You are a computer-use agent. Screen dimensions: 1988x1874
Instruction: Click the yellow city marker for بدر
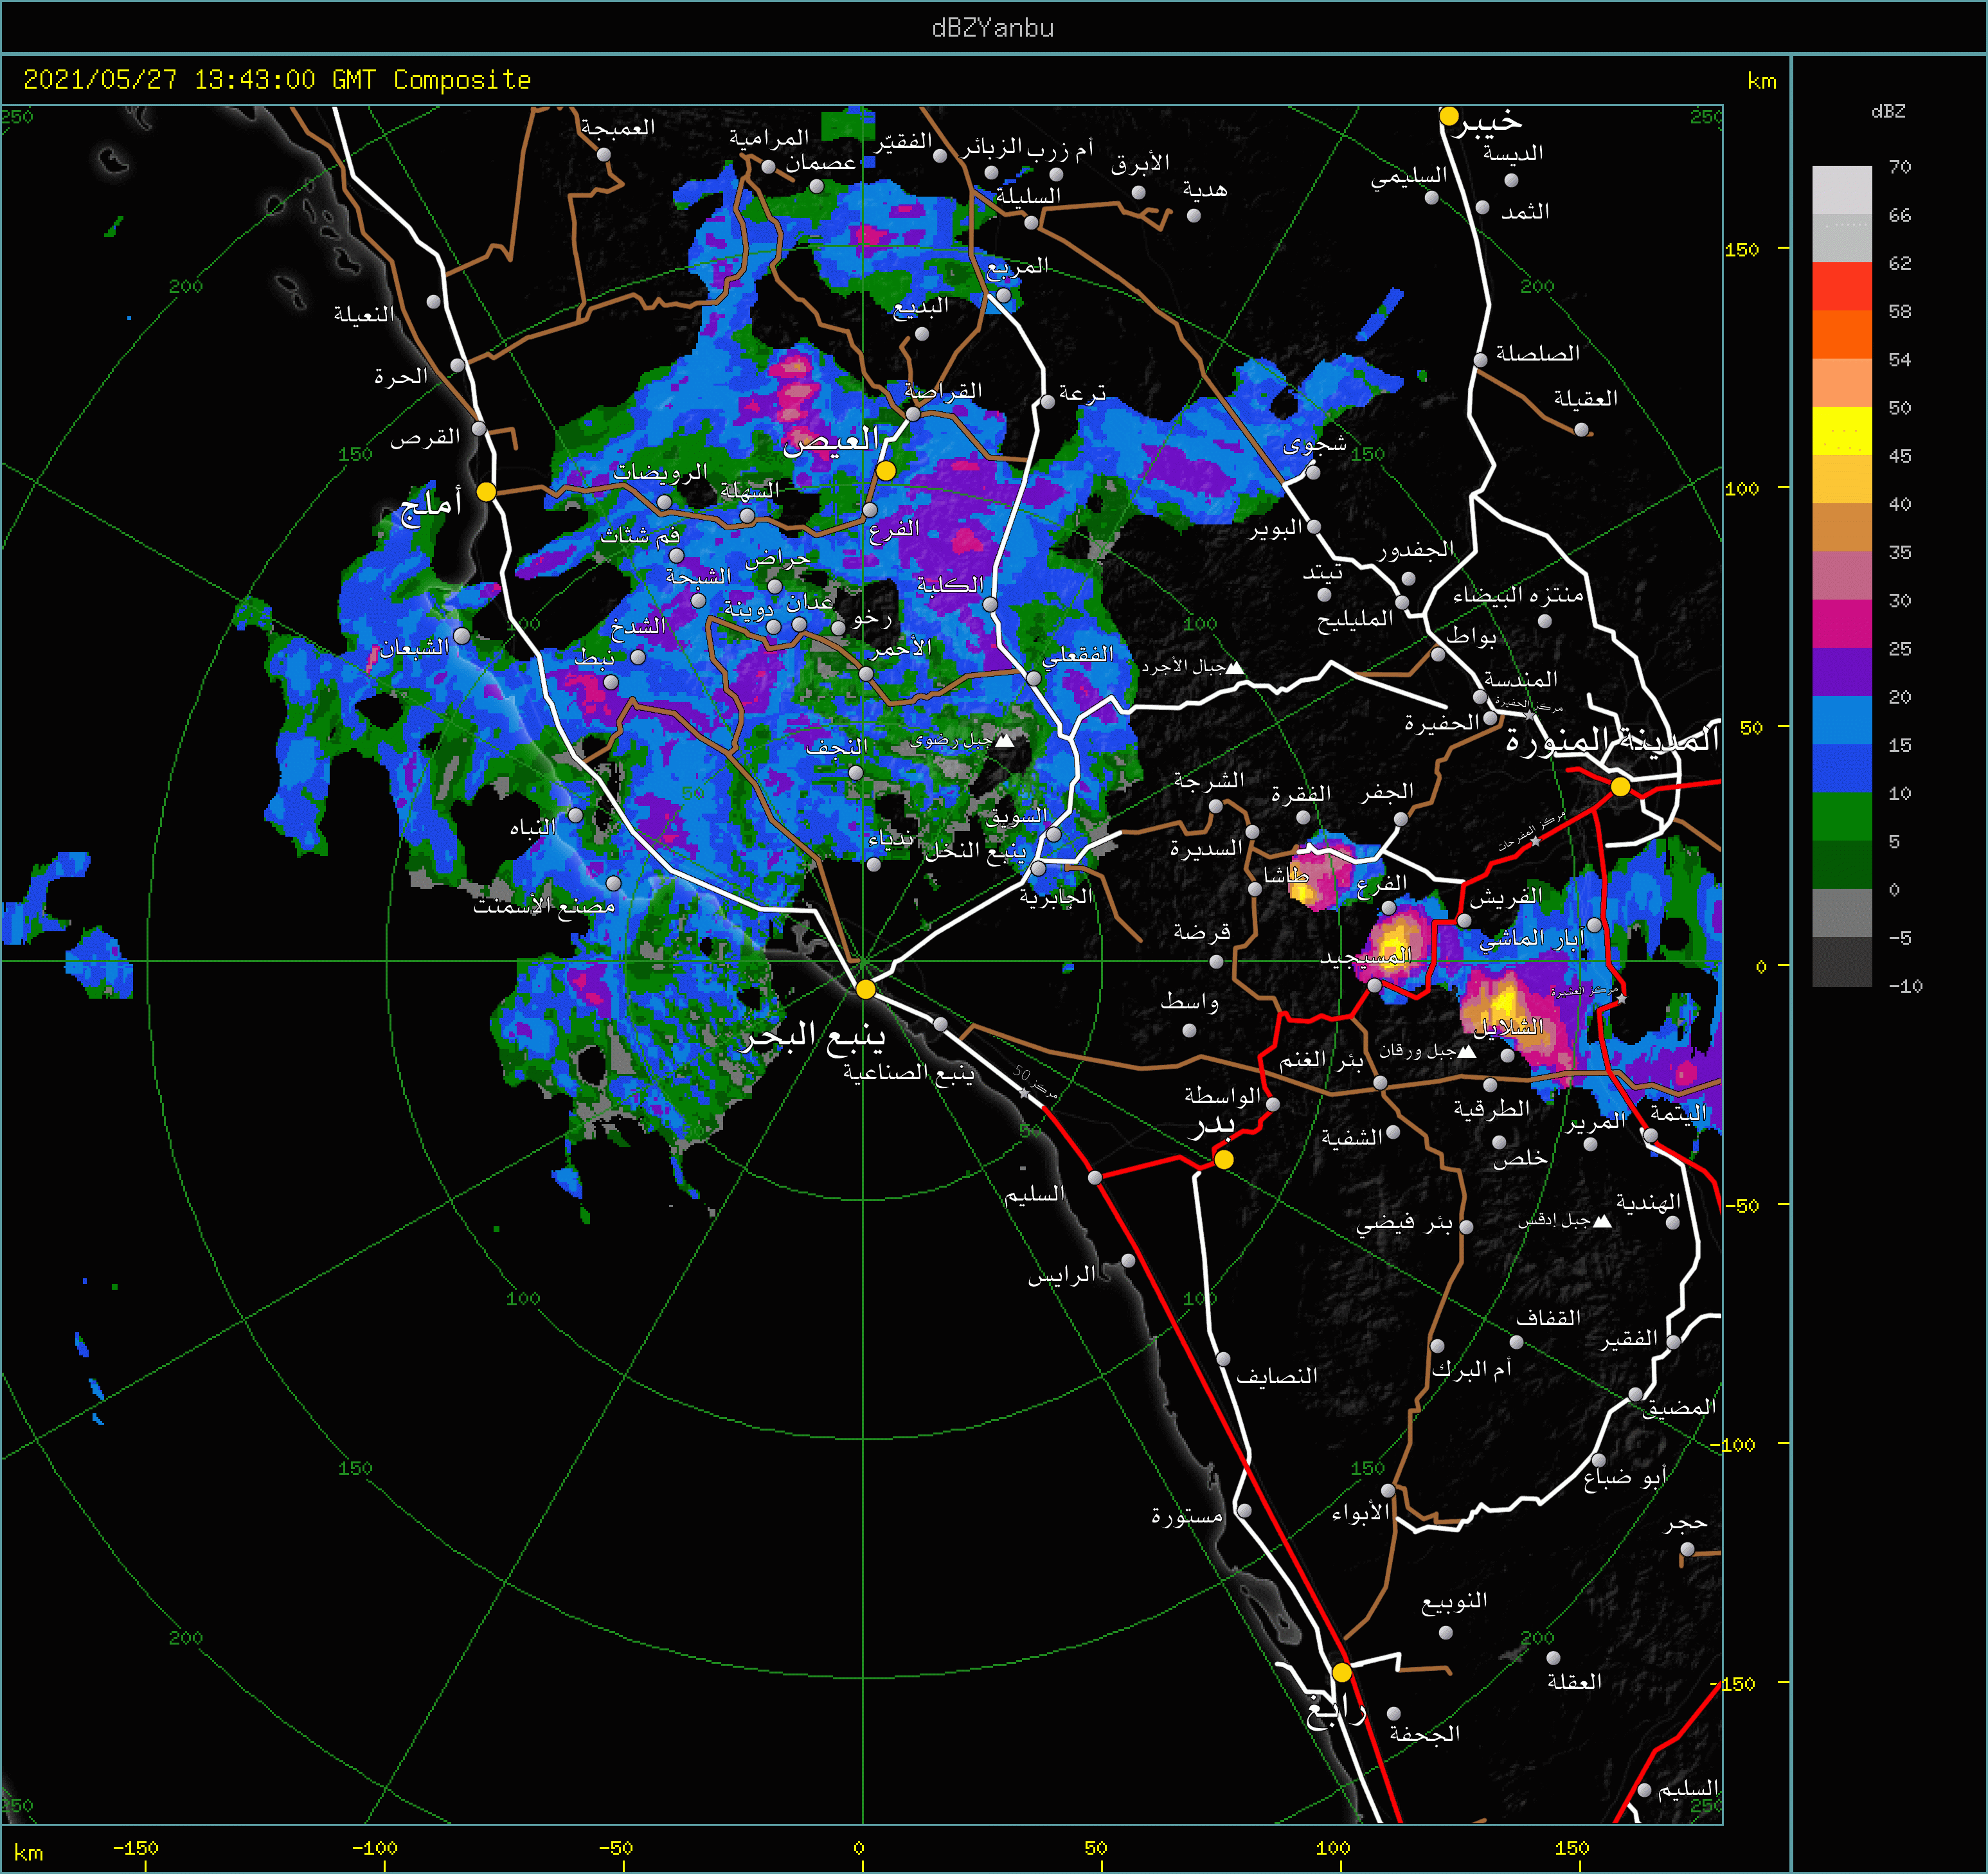click(1224, 1159)
